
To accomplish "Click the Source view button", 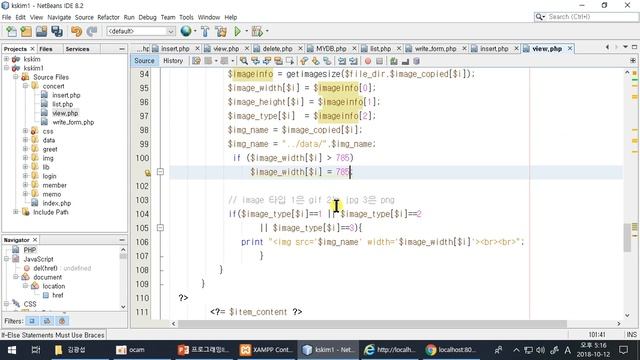I will (144, 60).
